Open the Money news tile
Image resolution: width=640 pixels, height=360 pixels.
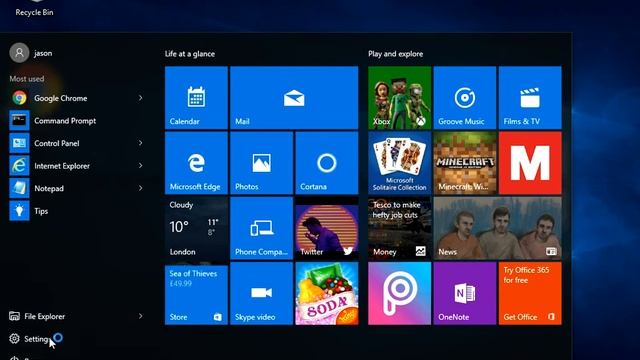coord(399,228)
